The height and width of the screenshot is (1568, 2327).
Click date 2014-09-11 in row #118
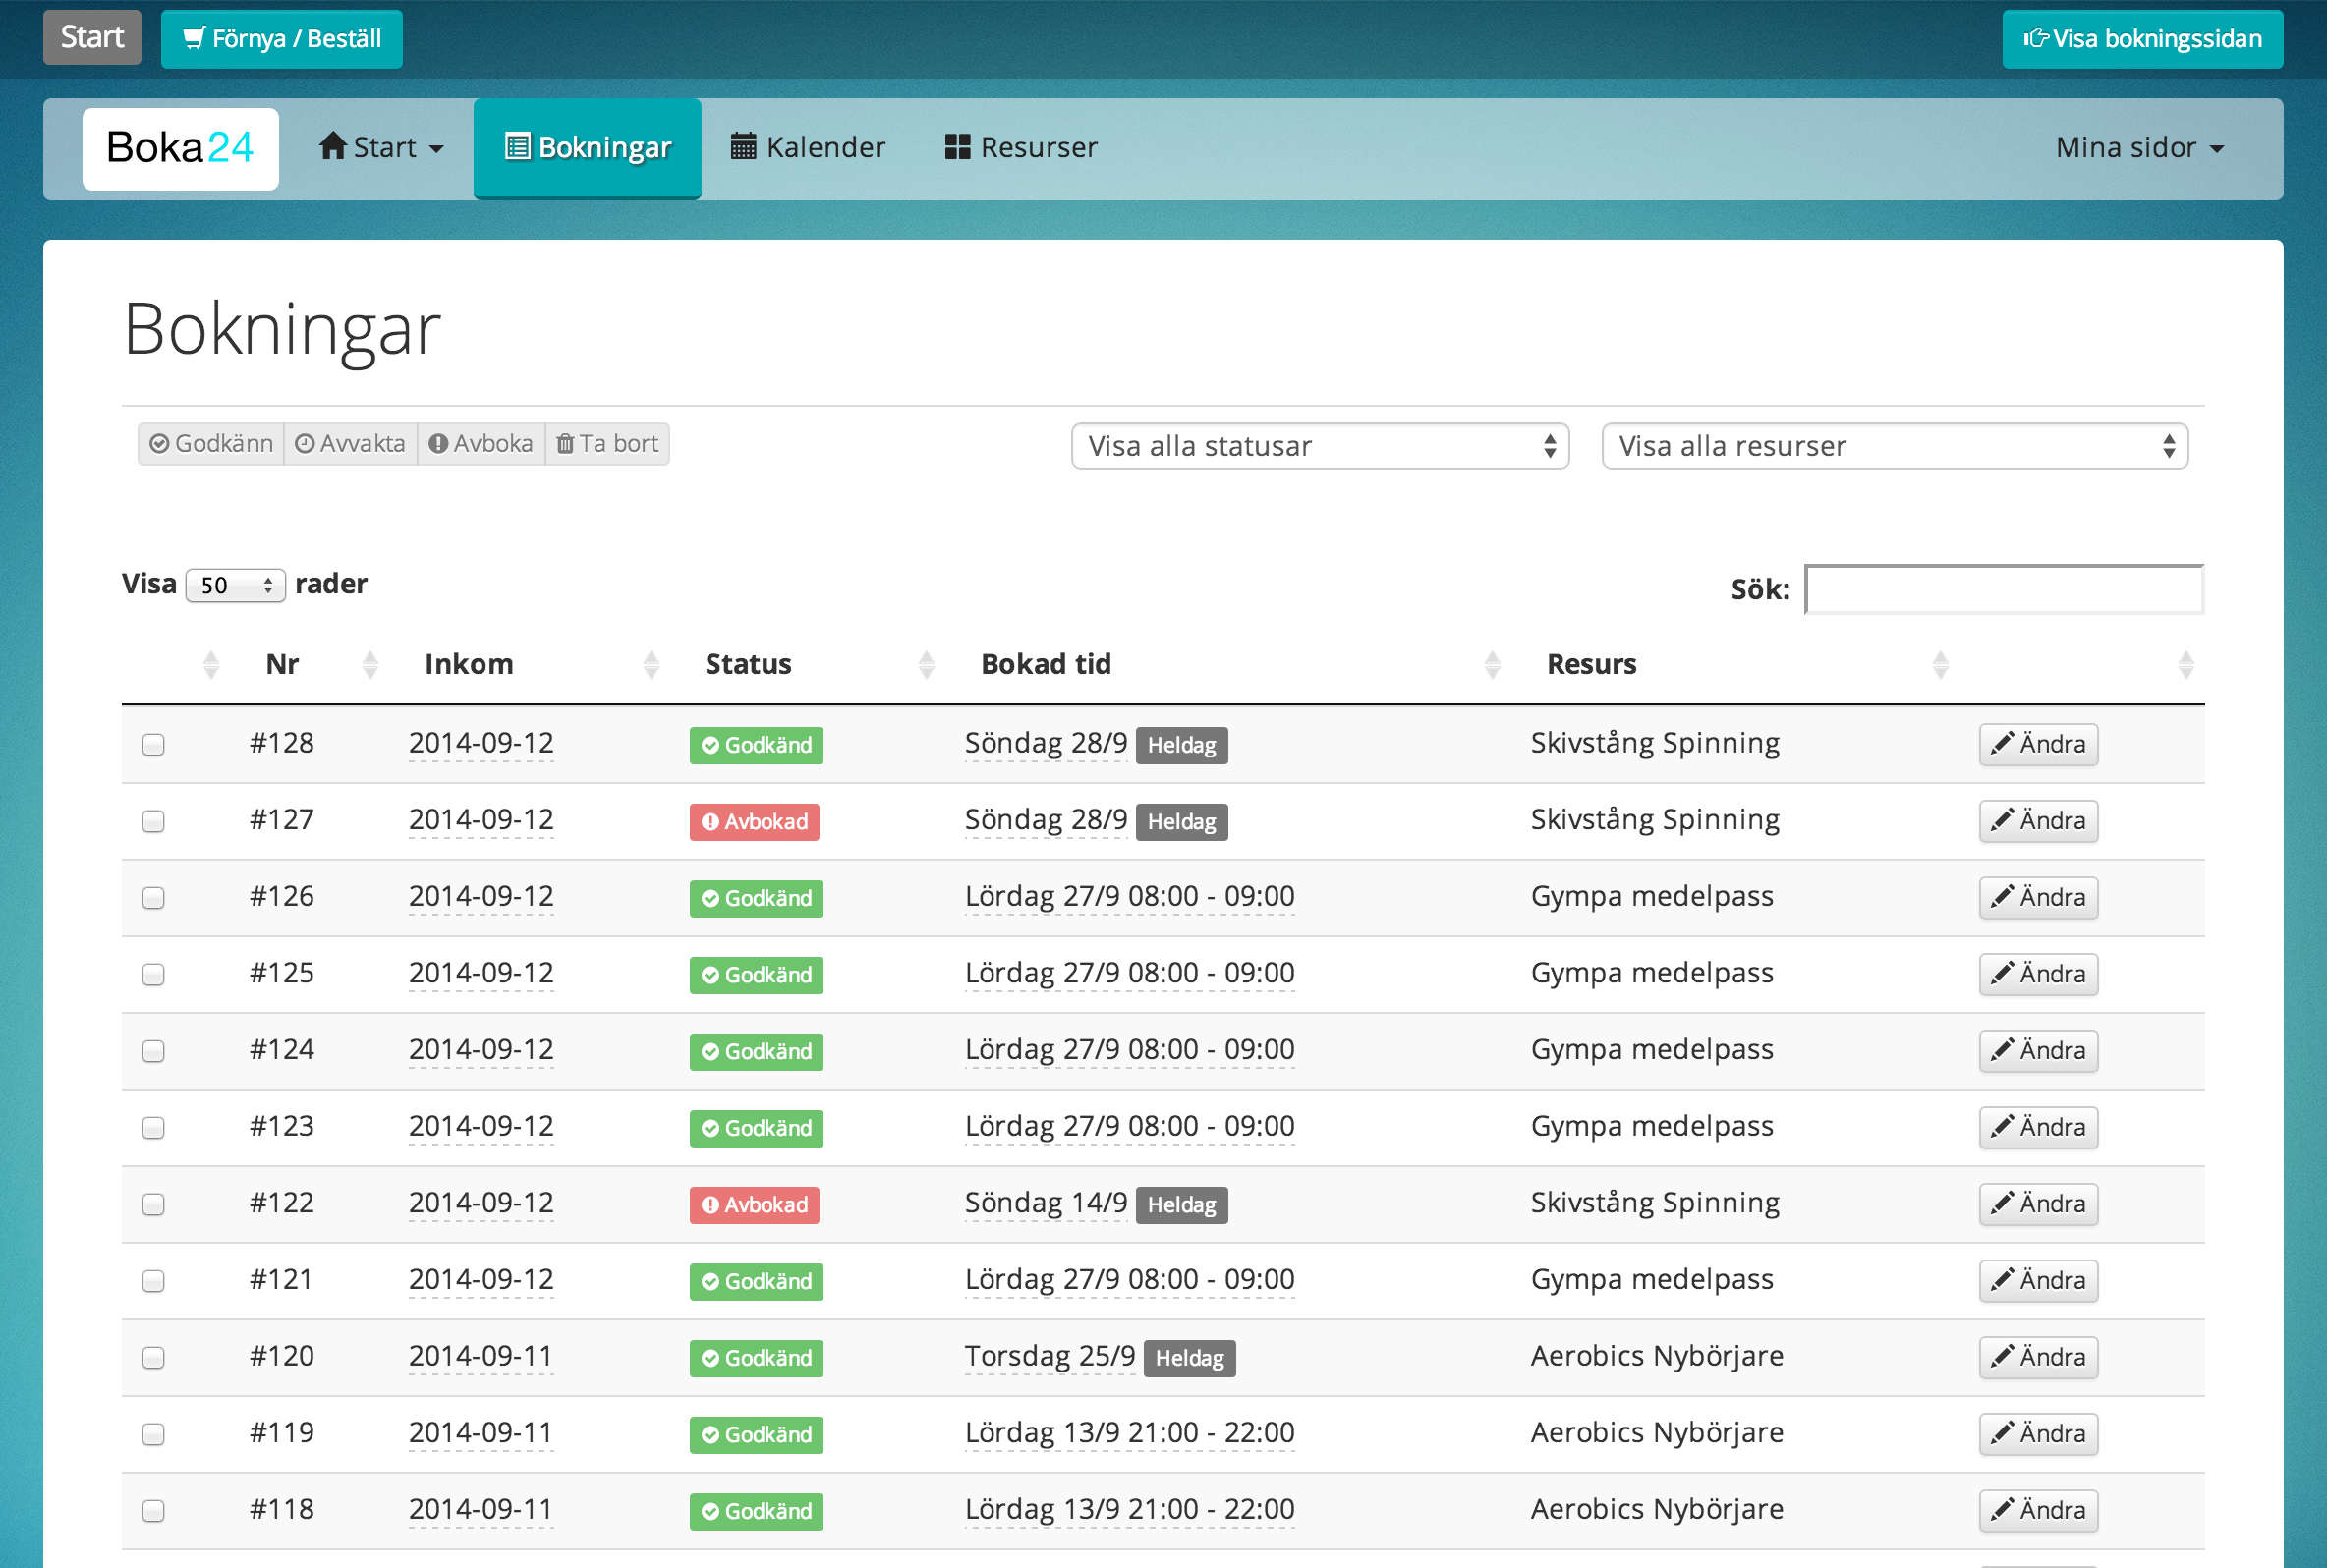481,1509
